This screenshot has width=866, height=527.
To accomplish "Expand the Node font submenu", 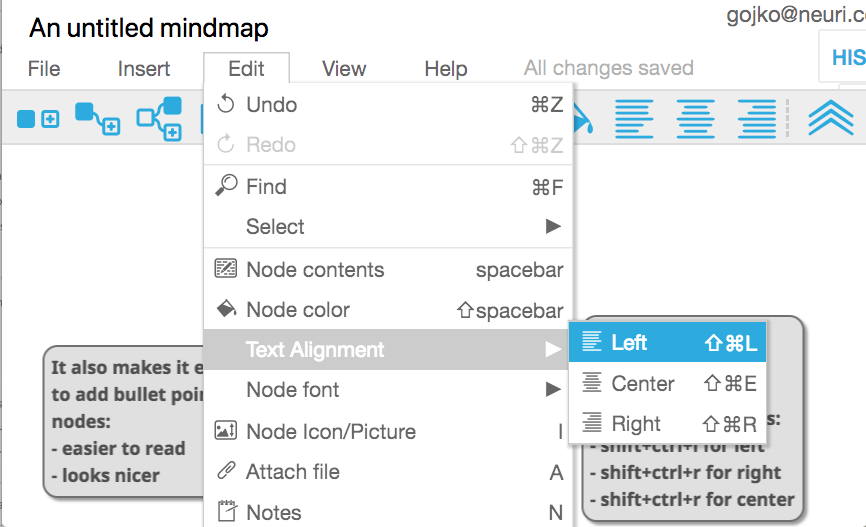I will click(388, 389).
